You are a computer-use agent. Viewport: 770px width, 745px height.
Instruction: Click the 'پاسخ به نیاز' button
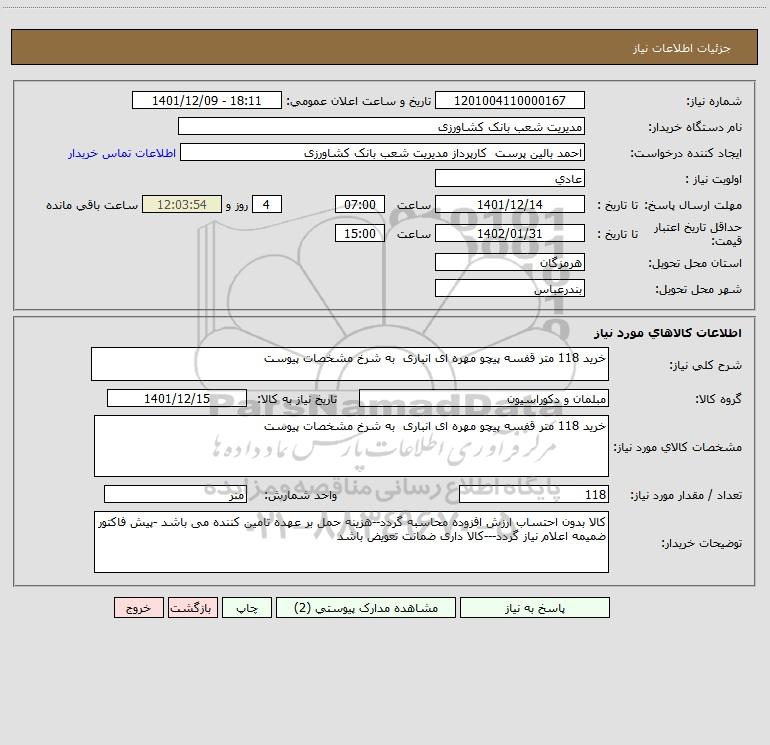tap(535, 608)
